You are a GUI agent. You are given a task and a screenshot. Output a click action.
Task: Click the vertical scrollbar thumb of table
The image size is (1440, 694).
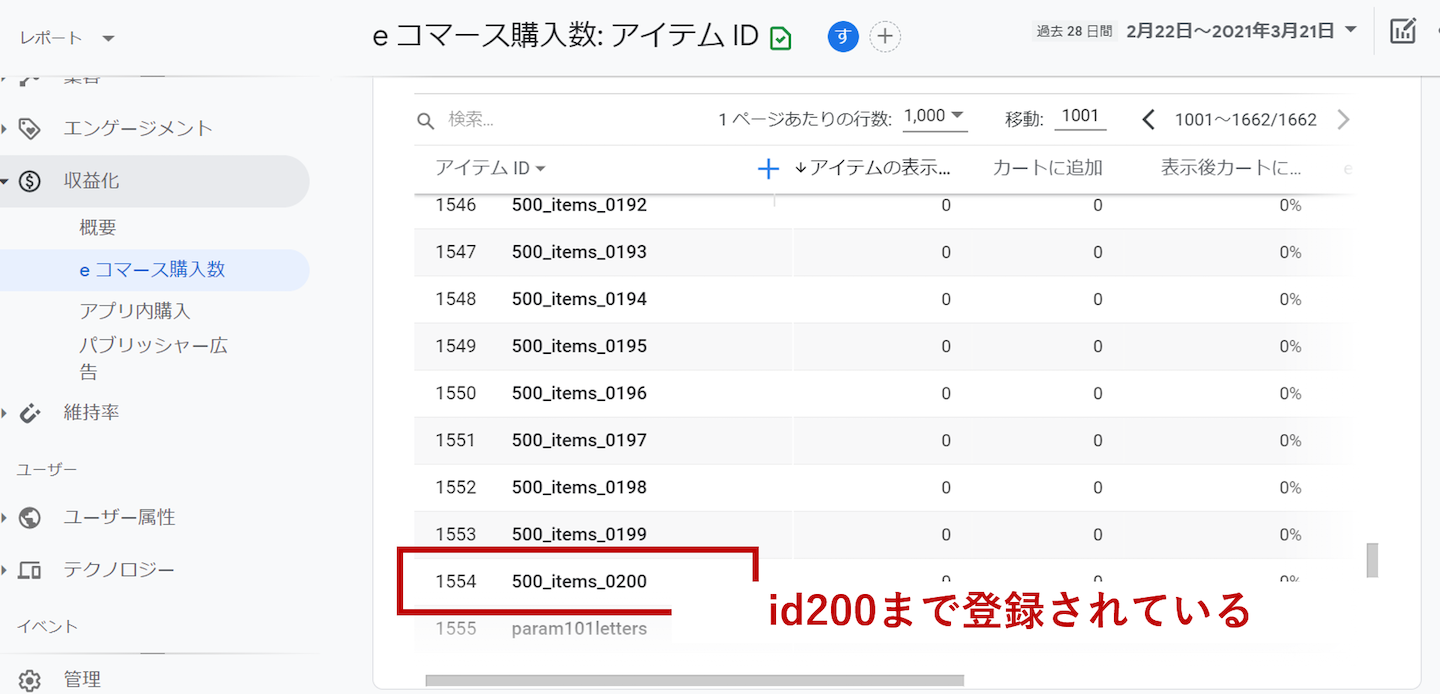[1372, 560]
